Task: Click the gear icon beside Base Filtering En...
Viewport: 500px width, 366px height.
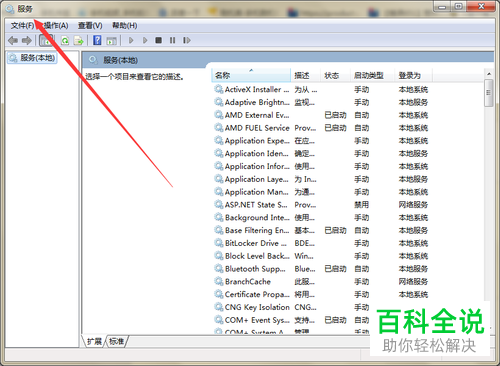Action: tap(219, 230)
